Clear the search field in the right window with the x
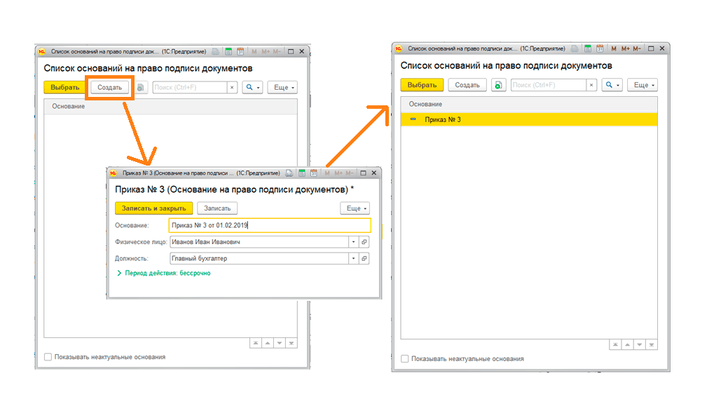 click(591, 85)
